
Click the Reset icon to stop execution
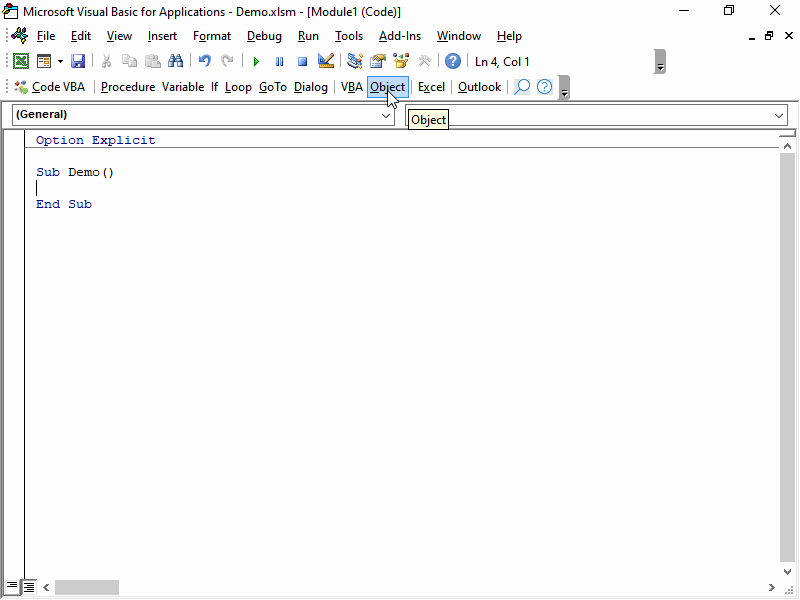coord(302,61)
